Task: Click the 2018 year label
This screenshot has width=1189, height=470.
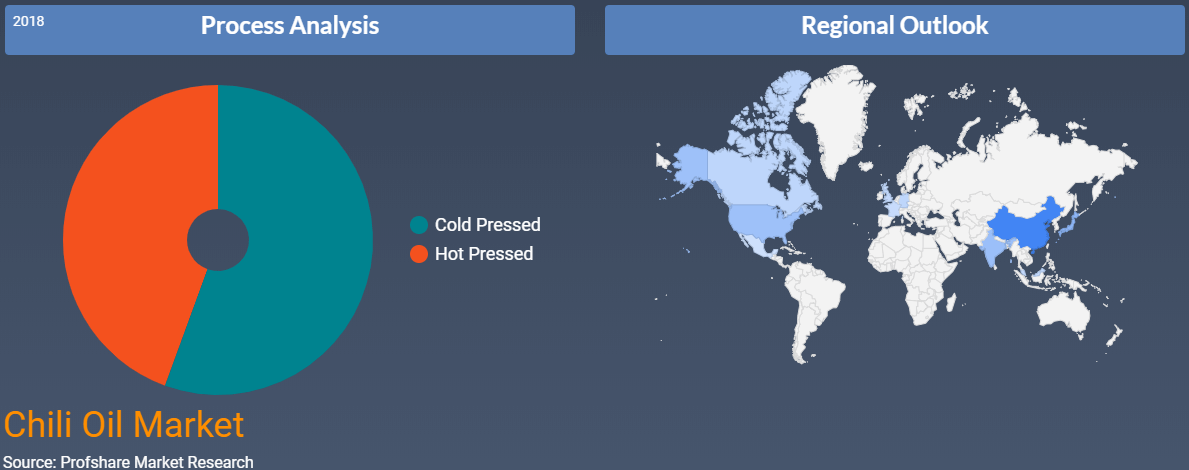Action: (29, 21)
